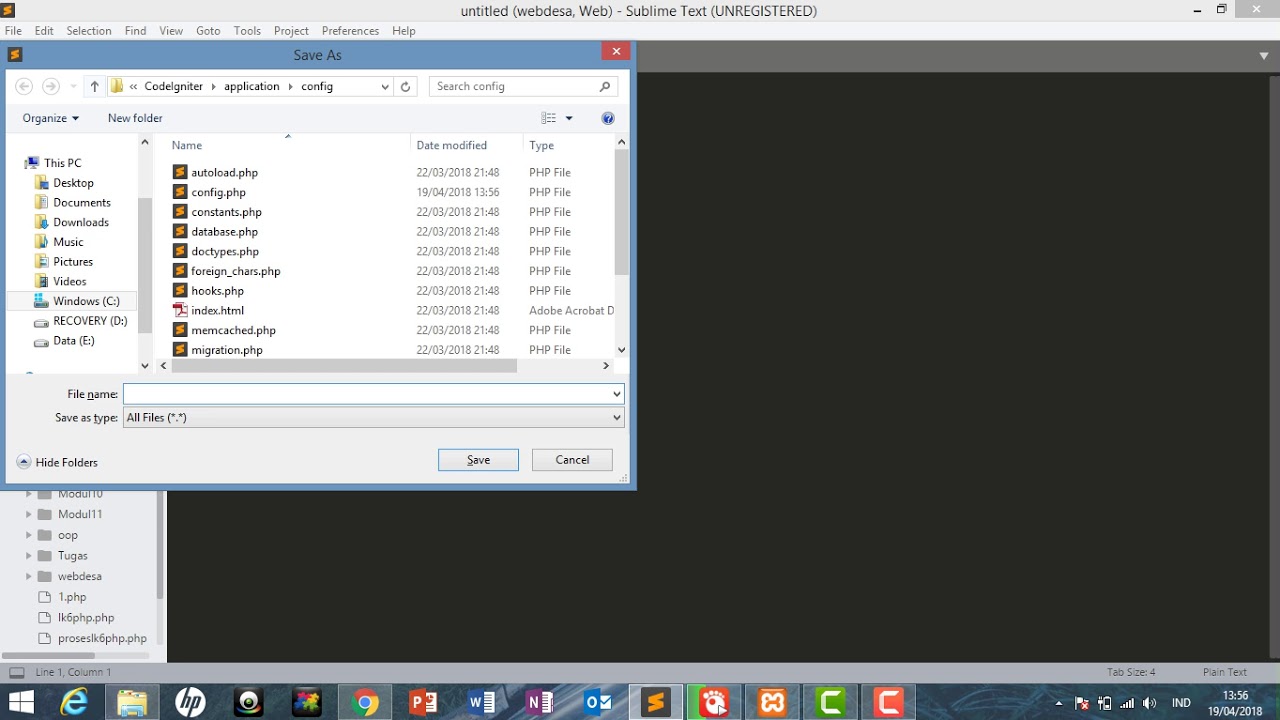1280x720 pixels.
Task: Open the Save as type combo box
Action: (374, 418)
